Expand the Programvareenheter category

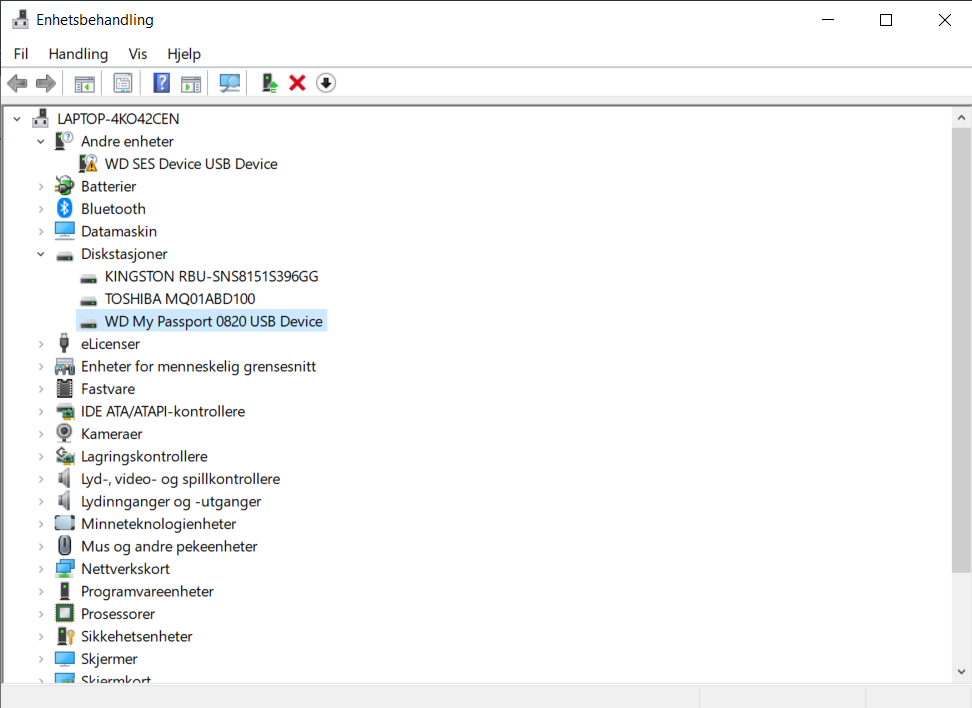(41, 591)
